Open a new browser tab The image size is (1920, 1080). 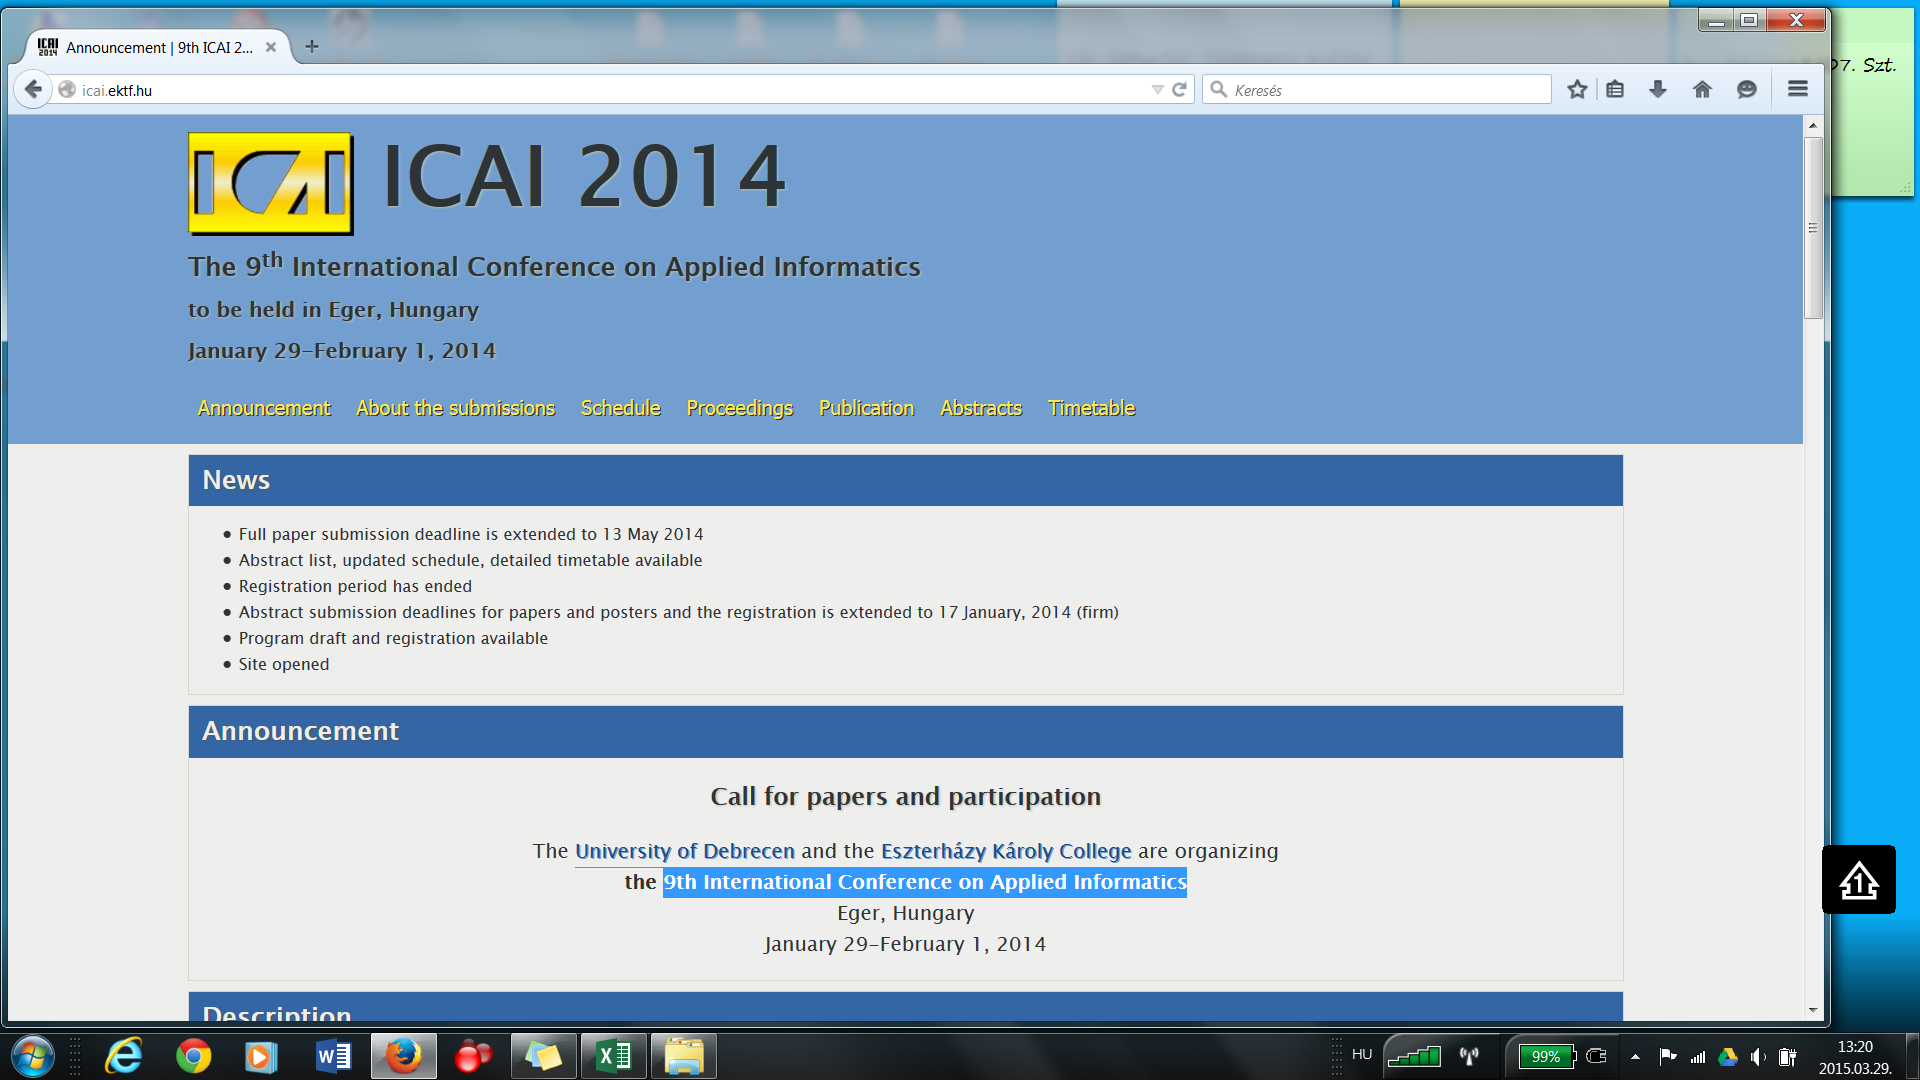(312, 47)
